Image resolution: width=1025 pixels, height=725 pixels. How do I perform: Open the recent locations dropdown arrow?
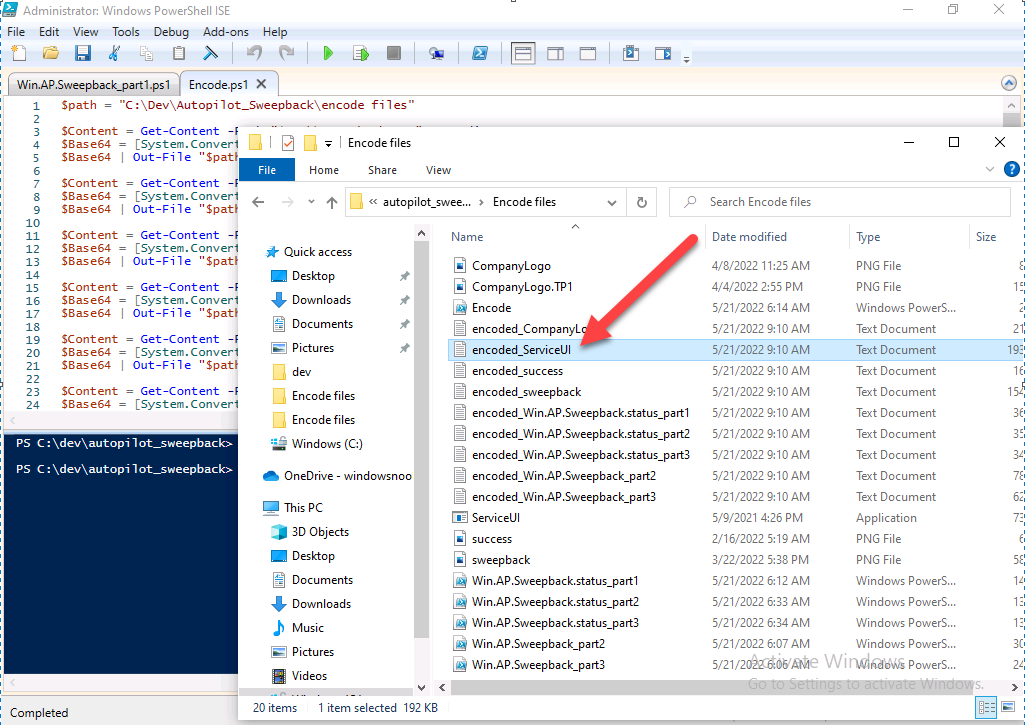[x=310, y=202]
